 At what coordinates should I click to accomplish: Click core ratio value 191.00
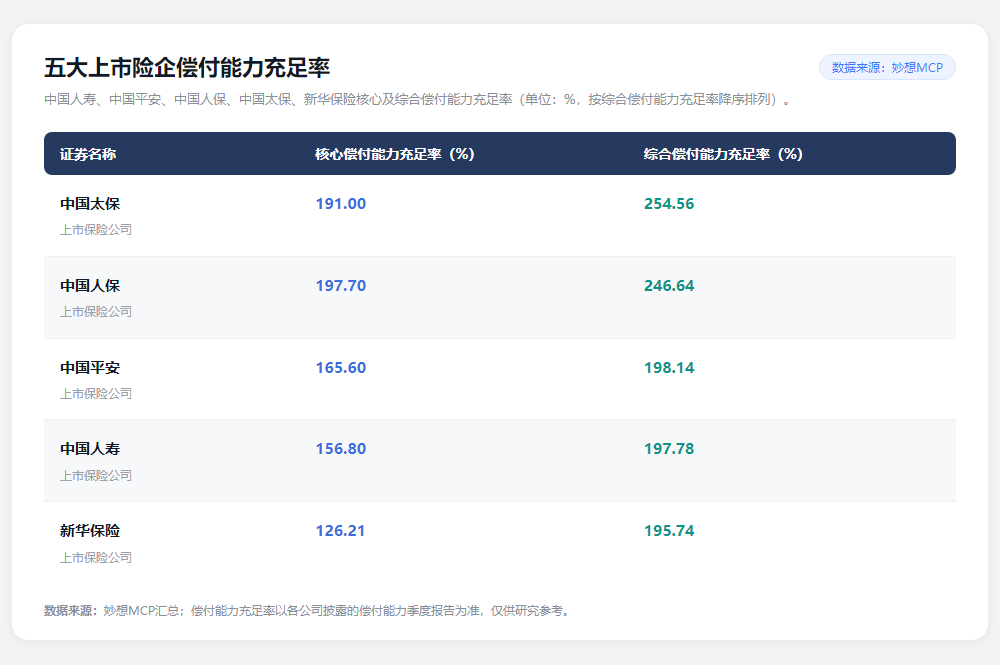[341, 204]
